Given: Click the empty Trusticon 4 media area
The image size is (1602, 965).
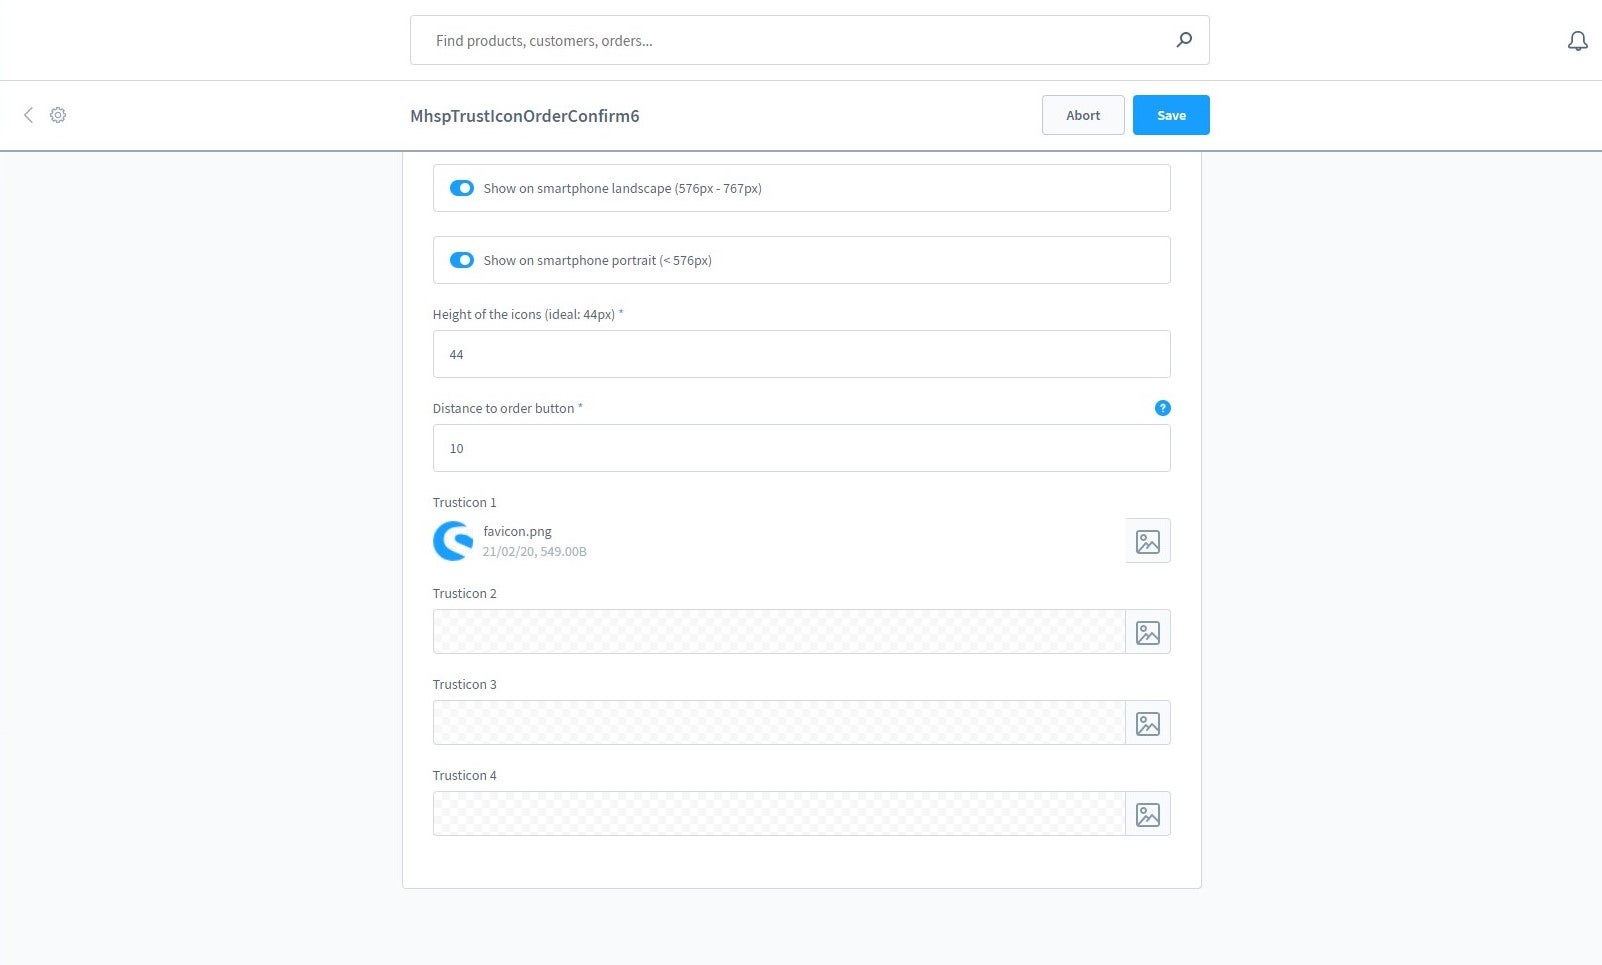Looking at the screenshot, I should pos(779,814).
